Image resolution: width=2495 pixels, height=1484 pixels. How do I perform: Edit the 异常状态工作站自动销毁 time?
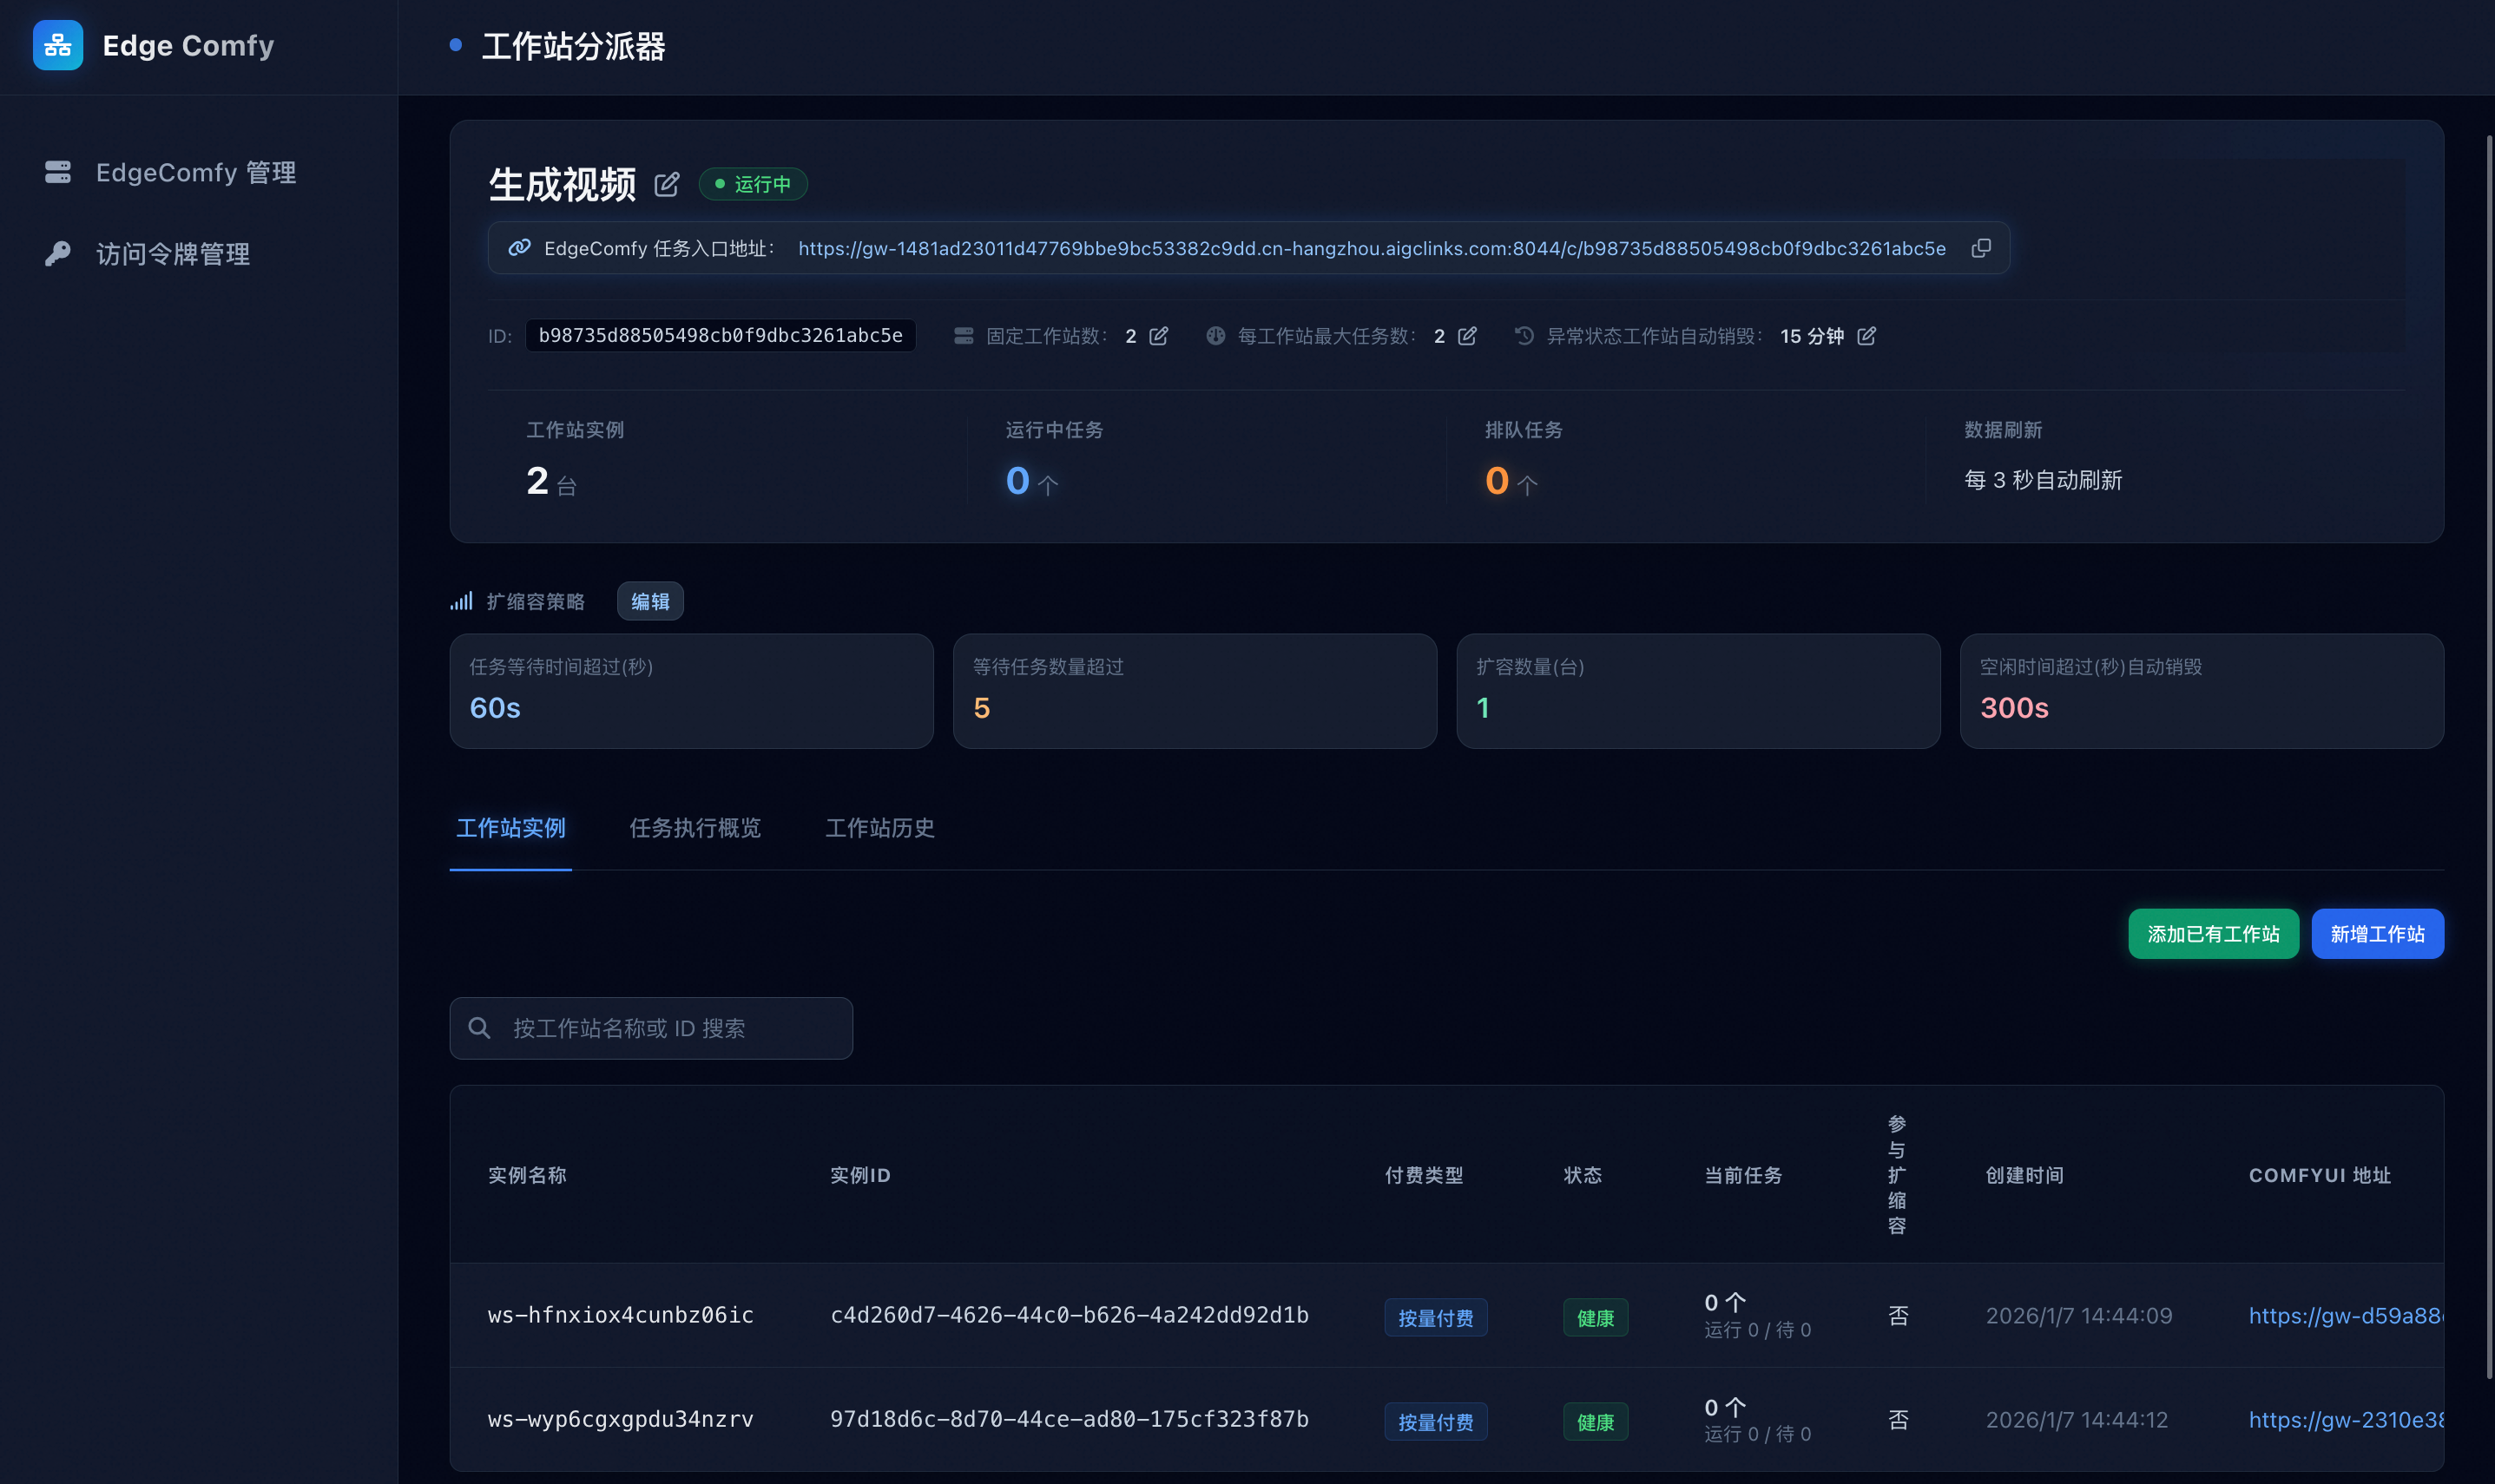point(1866,336)
